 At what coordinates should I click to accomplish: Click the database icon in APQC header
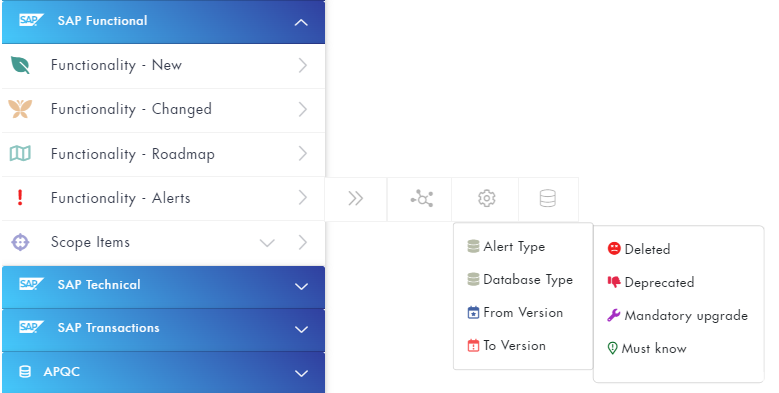pos(25,372)
